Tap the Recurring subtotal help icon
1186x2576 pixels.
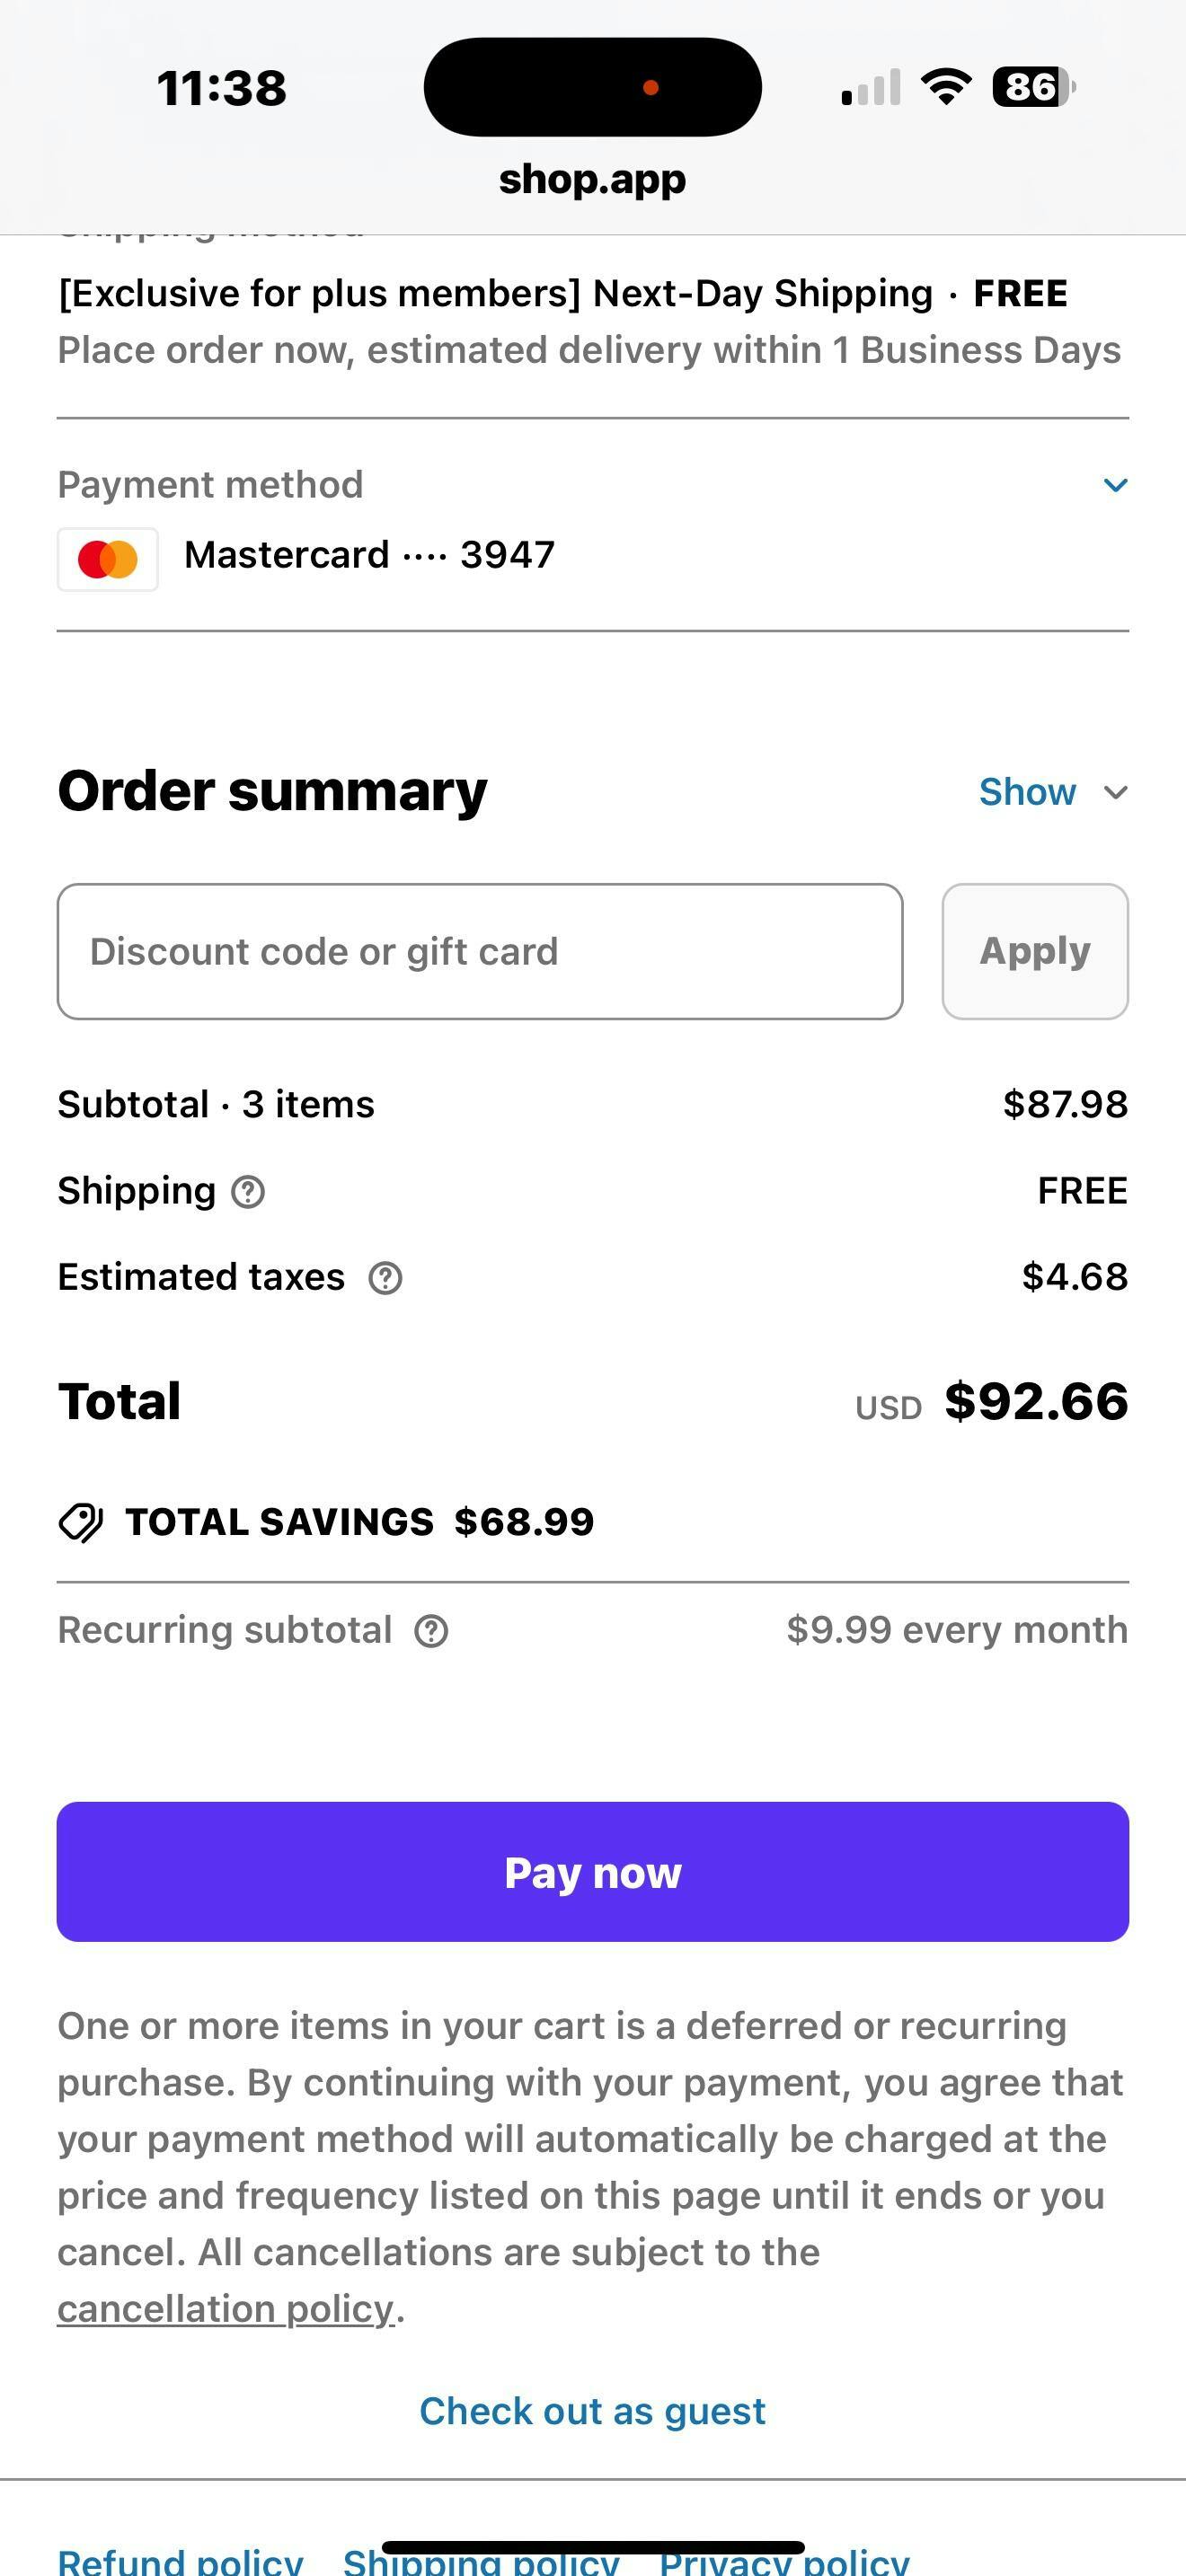431,1630
